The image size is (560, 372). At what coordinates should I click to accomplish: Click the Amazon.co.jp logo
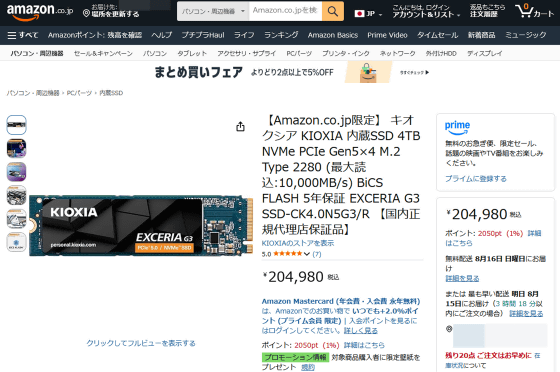tap(40, 12)
